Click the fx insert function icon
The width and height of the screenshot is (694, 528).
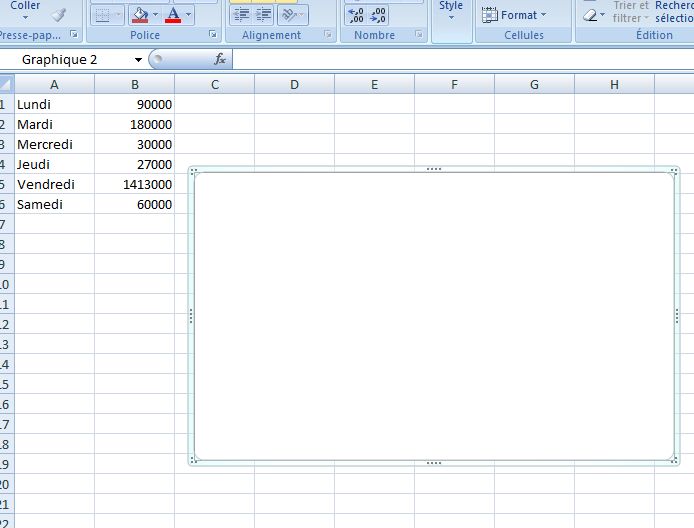coord(220,60)
